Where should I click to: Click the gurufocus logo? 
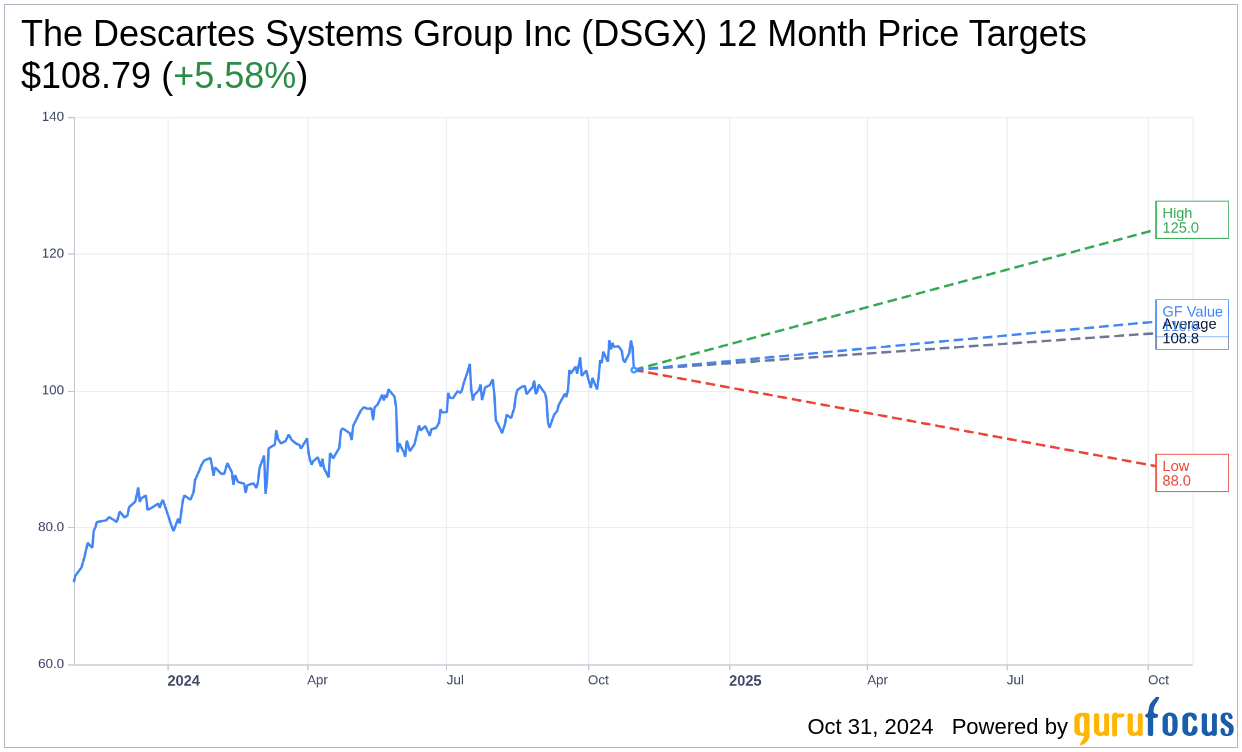1153,723
